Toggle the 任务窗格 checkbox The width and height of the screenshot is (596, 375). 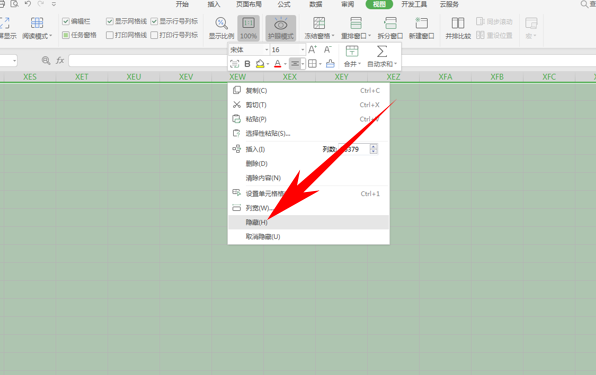click(x=66, y=35)
